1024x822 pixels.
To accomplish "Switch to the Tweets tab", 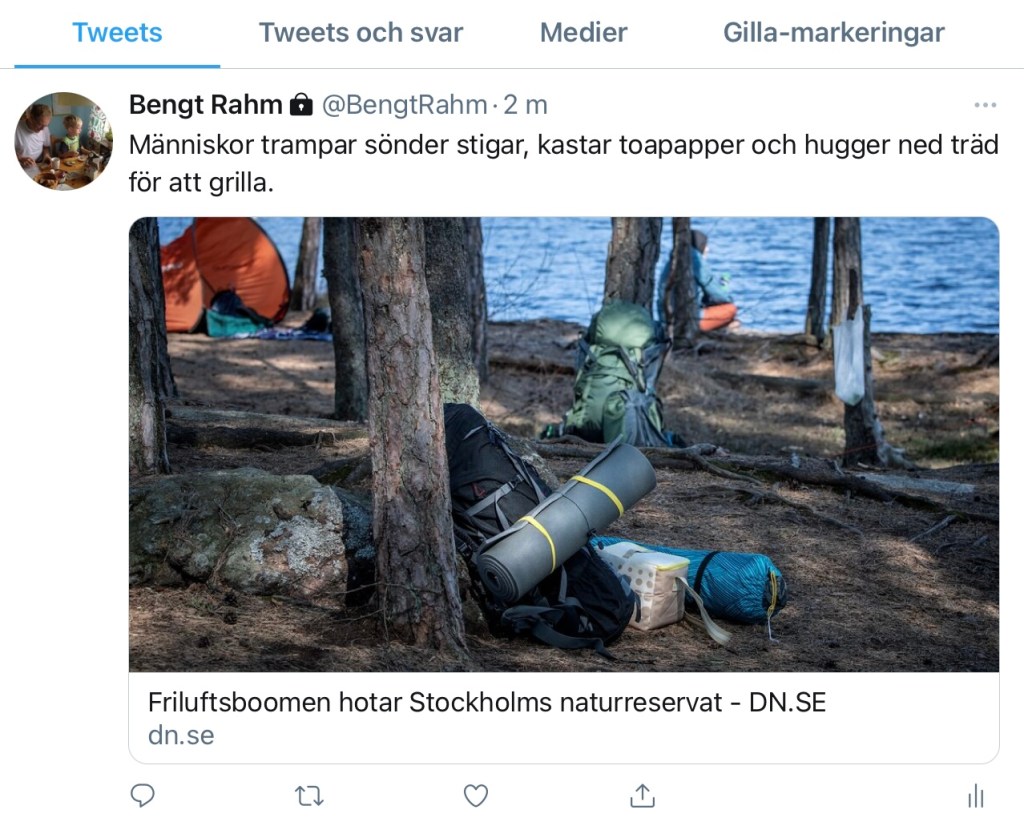I will pyautogui.click(x=117, y=33).
